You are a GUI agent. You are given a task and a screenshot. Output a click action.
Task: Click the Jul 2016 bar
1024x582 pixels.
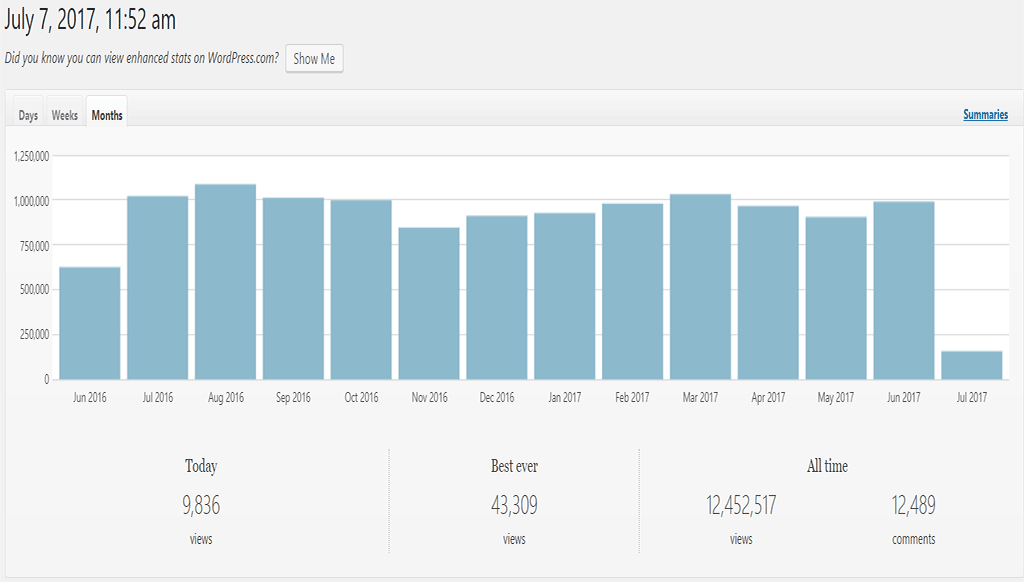coord(157,288)
